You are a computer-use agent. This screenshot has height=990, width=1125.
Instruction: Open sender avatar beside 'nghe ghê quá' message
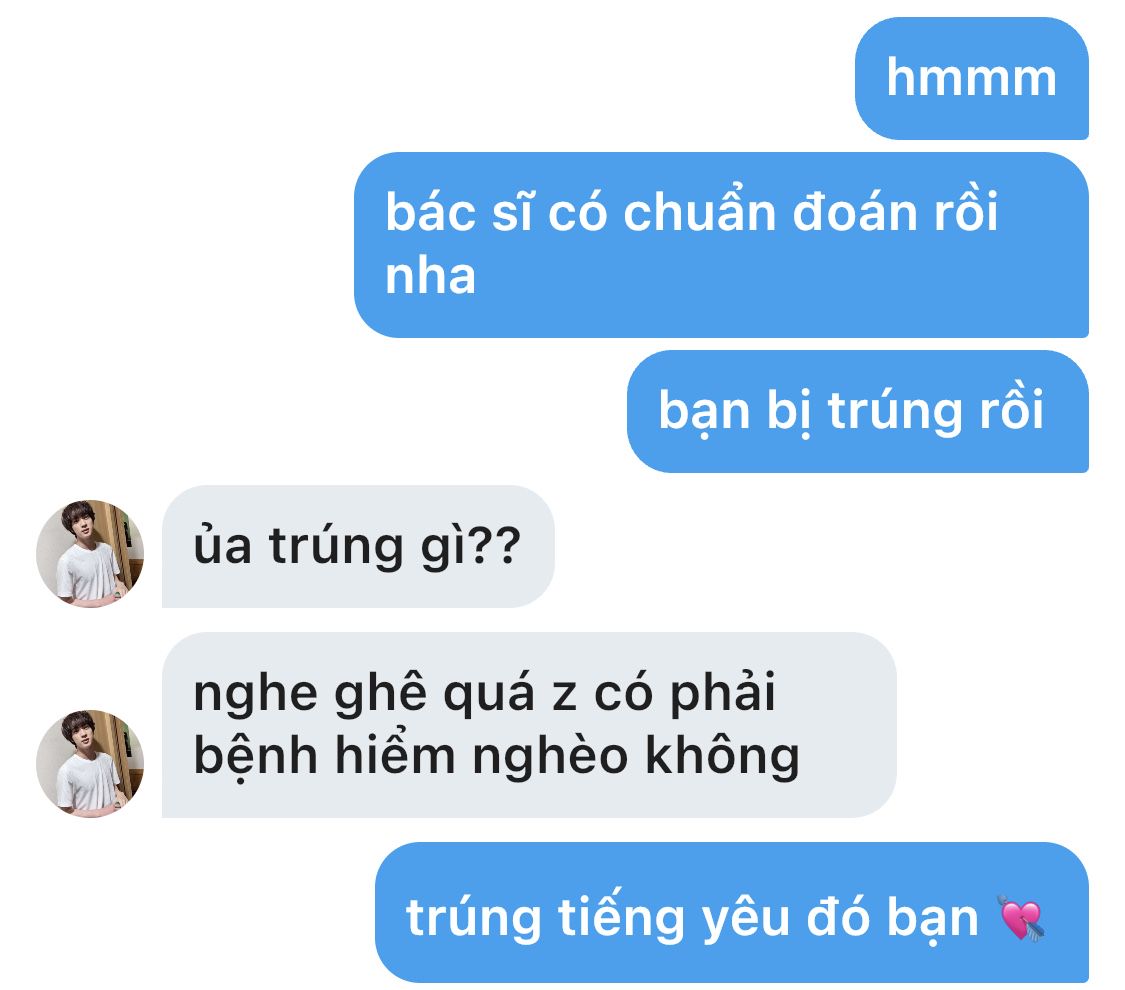click(x=90, y=763)
